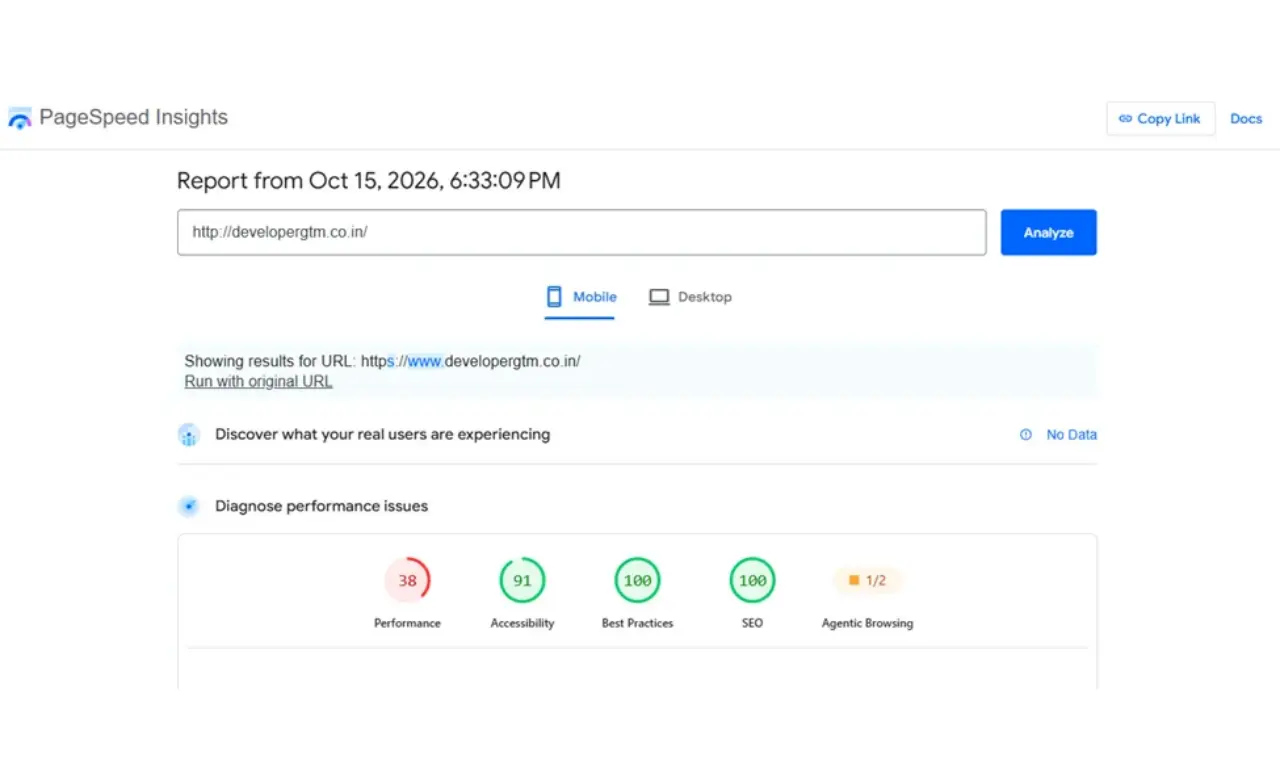The image size is (1280, 780).
Task: Click Discover what your real users are experiencing
Action: point(382,435)
